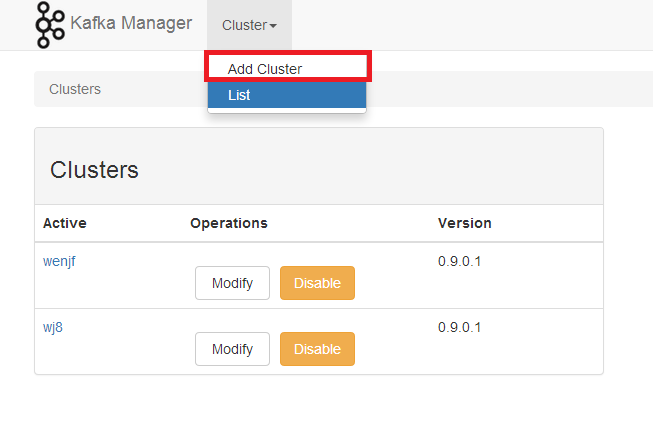Click the Kafka Manager logo icon
Screen dimensions: 666x428
50,25
